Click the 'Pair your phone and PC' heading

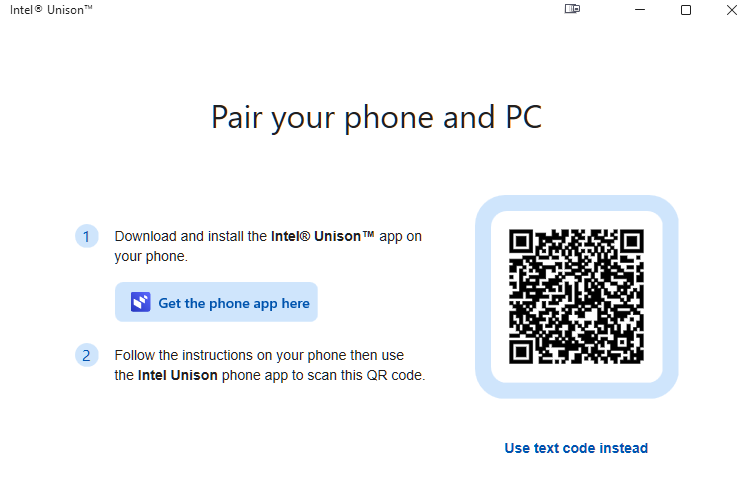pyautogui.click(x=377, y=118)
